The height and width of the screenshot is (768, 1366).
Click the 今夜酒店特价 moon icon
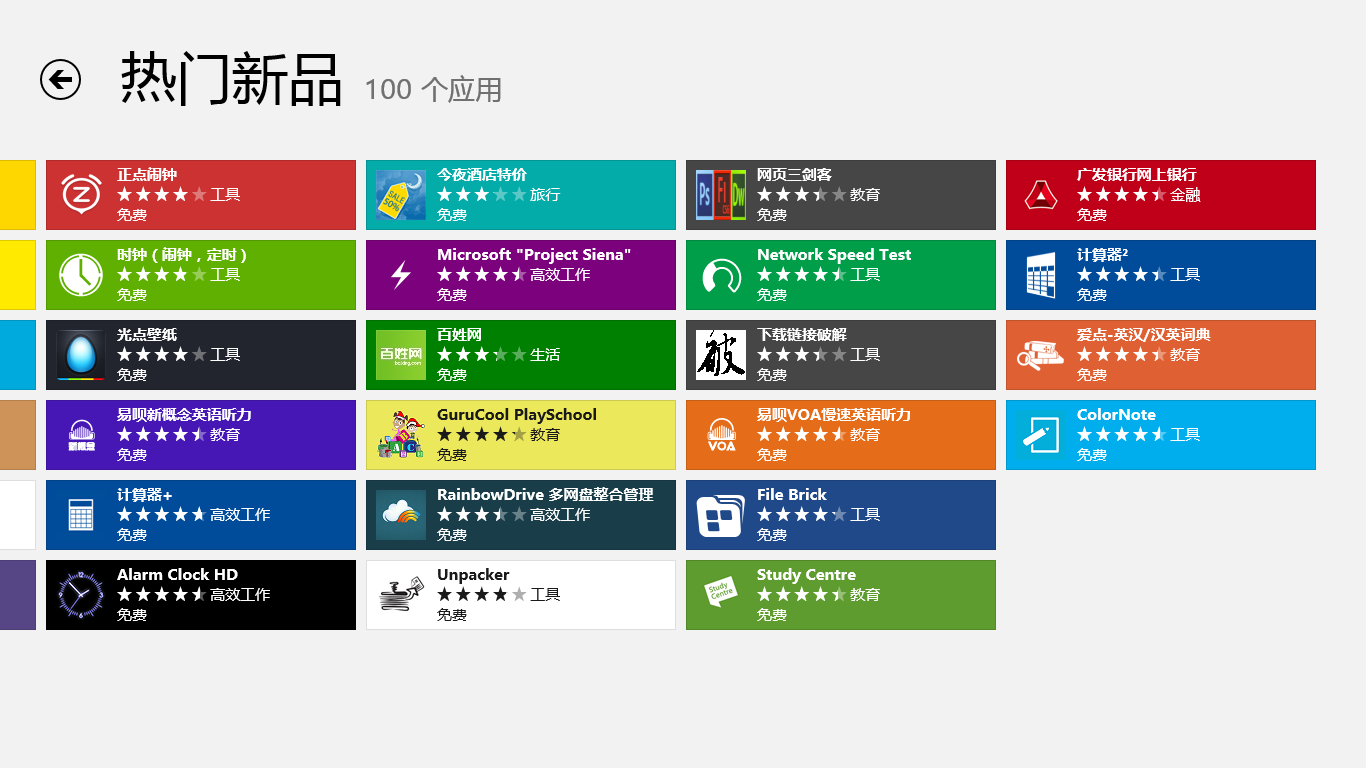click(401, 195)
